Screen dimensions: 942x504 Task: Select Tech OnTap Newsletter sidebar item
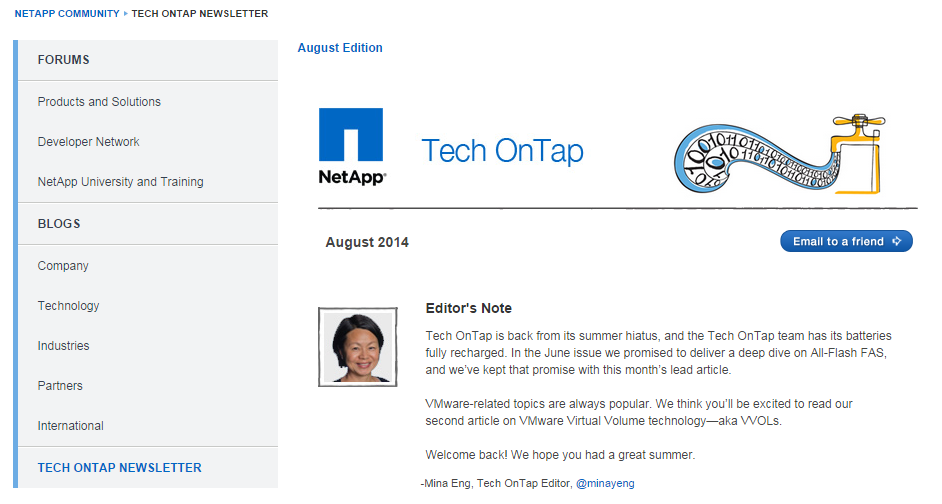coord(120,468)
